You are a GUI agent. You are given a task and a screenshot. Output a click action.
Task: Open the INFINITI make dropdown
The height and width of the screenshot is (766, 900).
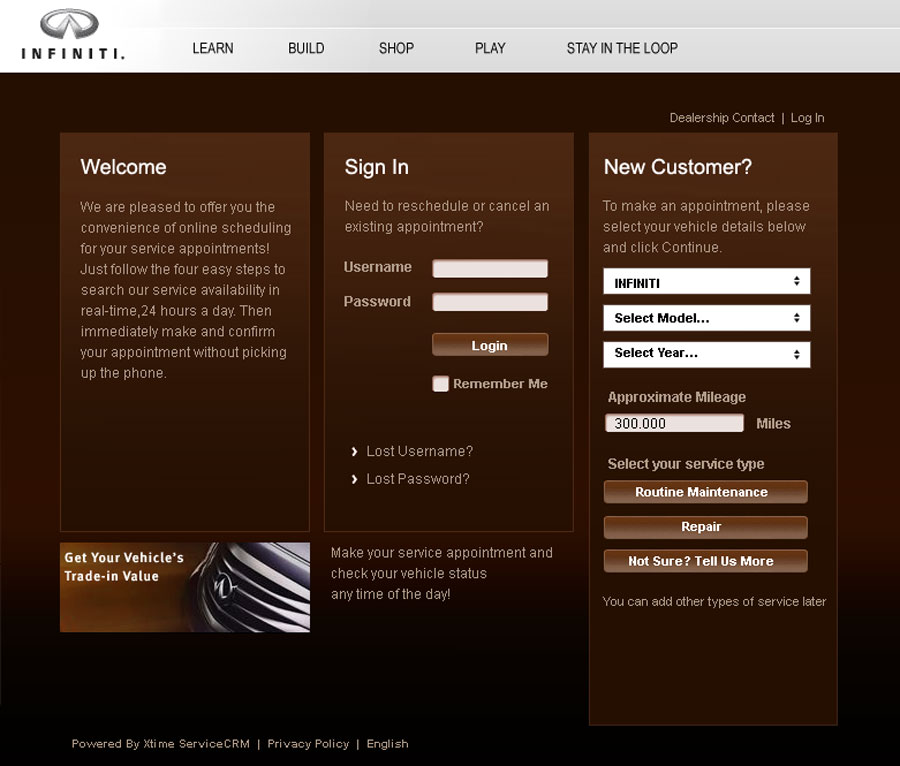[706, 282]
